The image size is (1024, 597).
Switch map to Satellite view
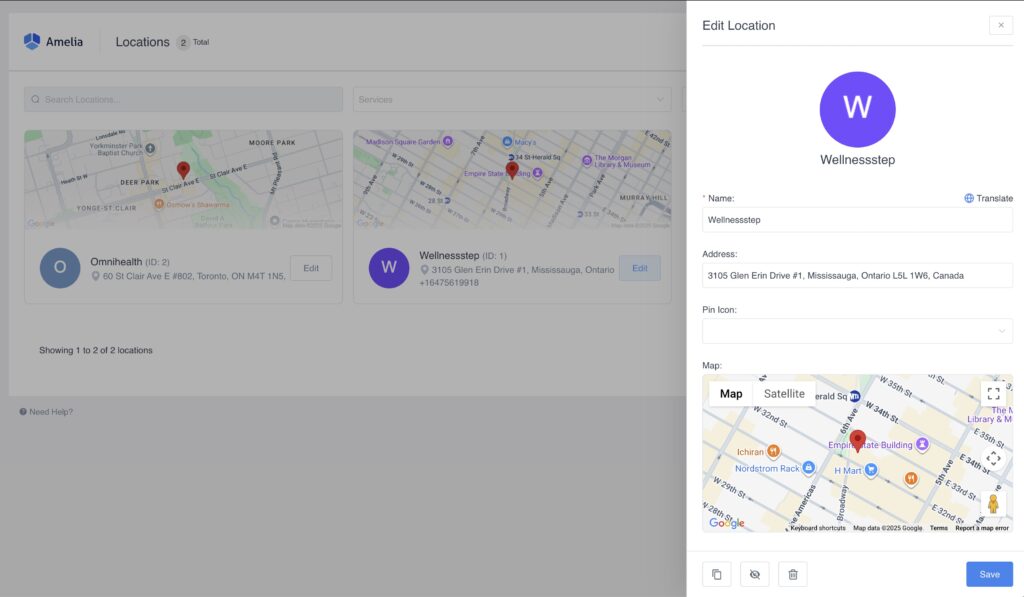(784, 394)
